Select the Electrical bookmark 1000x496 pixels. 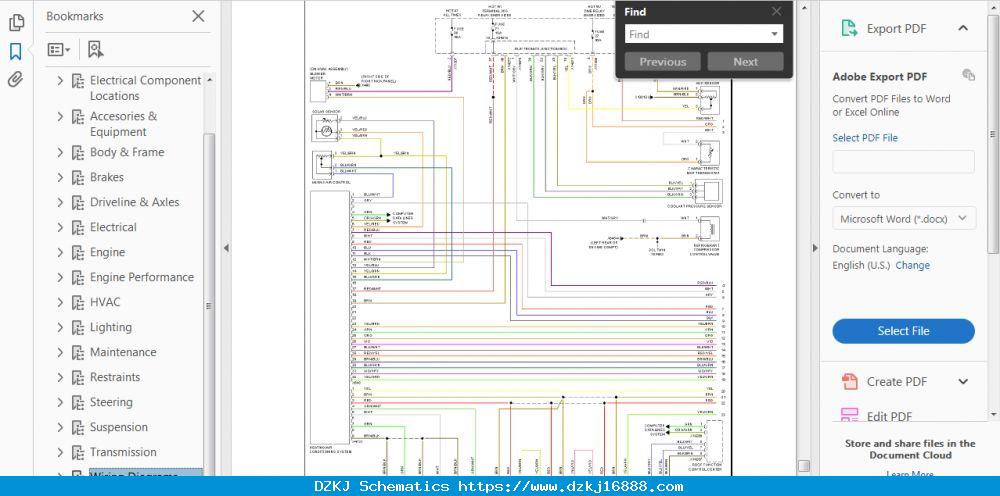(x=113, y=227)
